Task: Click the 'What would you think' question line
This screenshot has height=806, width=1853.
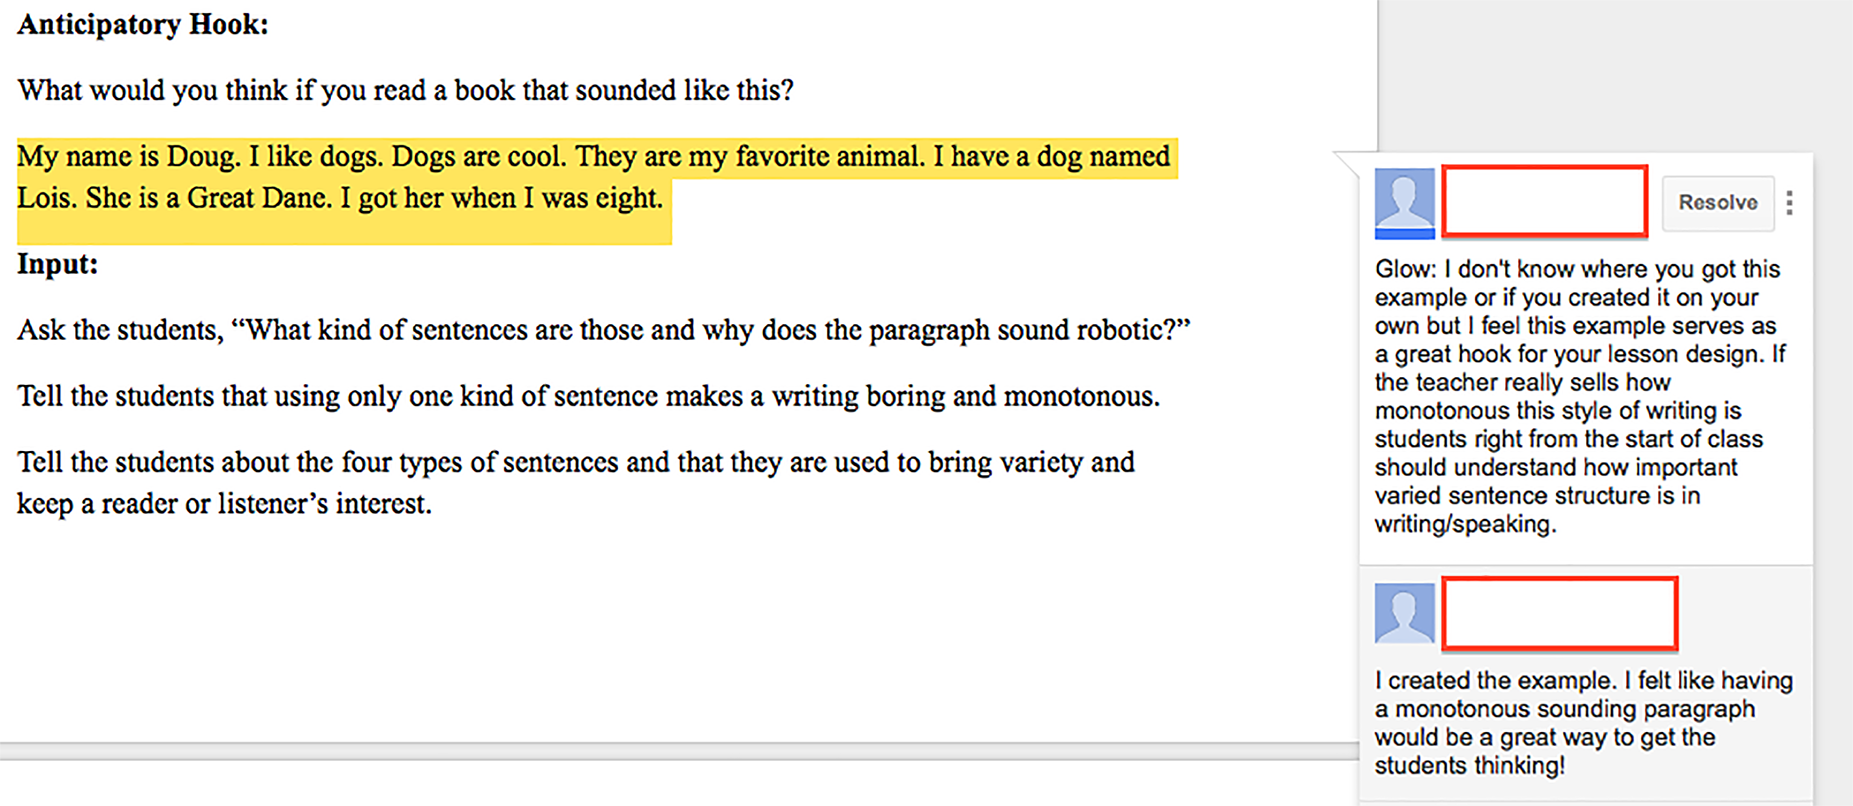Action: pos(405,91)
